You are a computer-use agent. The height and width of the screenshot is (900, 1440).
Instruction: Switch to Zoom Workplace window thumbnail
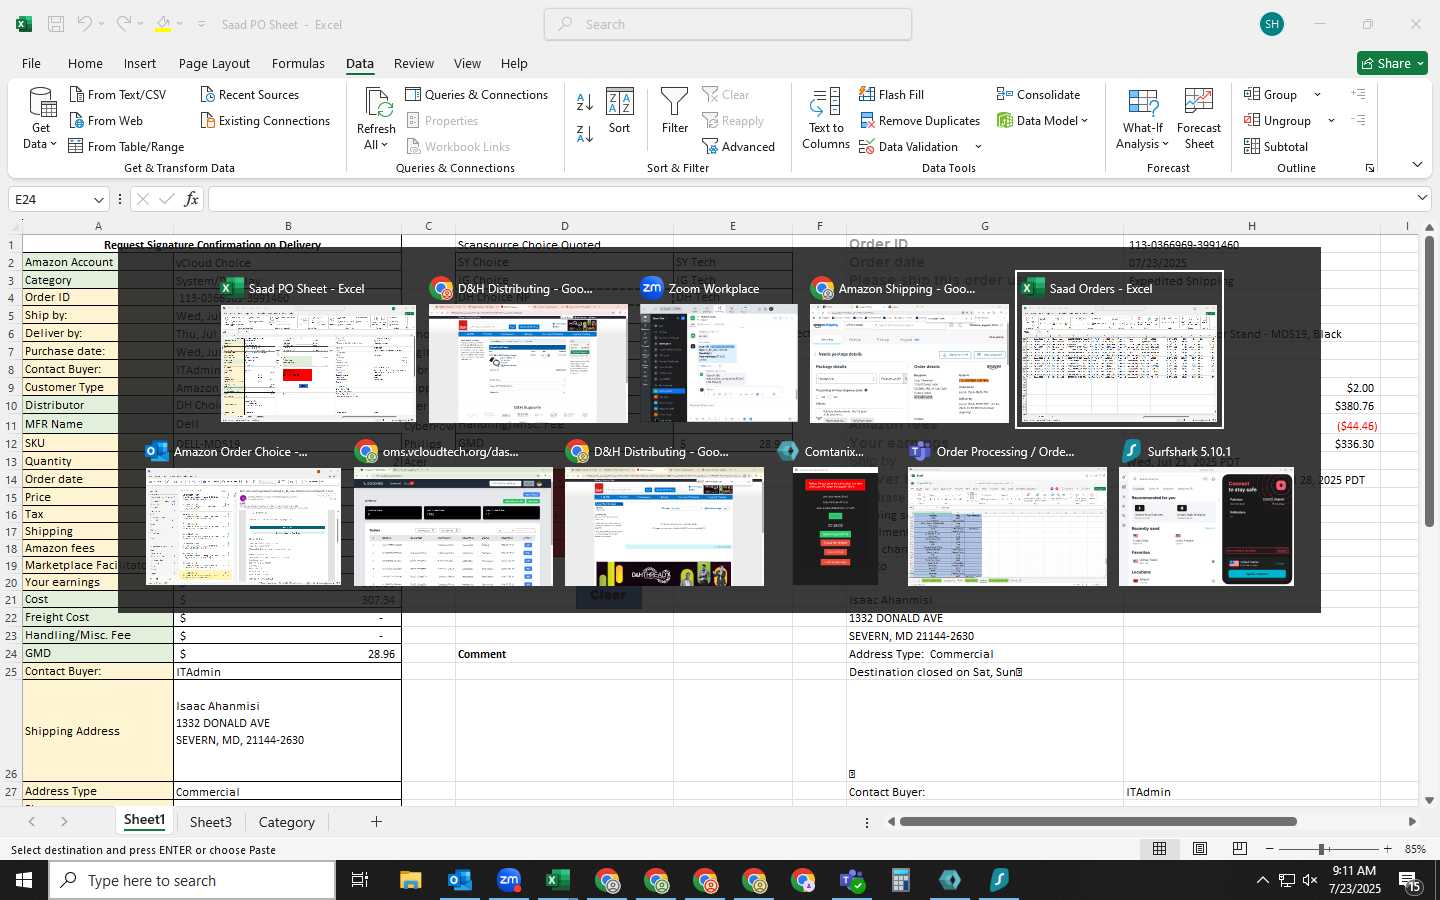pyautogui.click(x=718, y=349)
